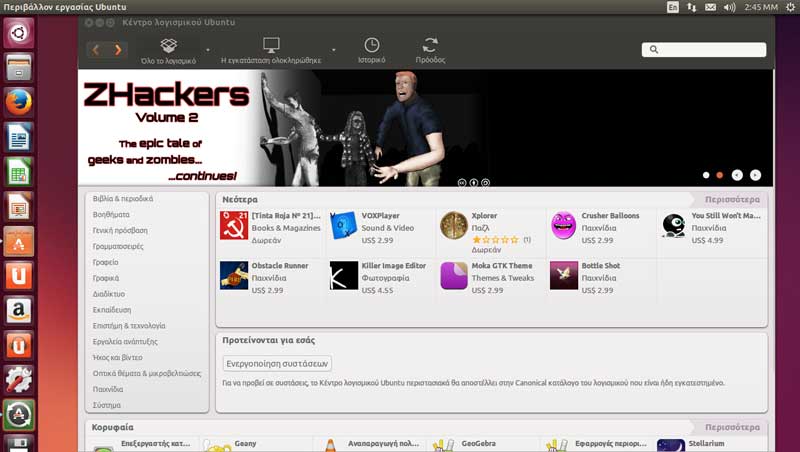Open the Επιστήμη & τεχνολογία category
The width and height of the screenshot is (800, 452).
click(x=129, y=325)
